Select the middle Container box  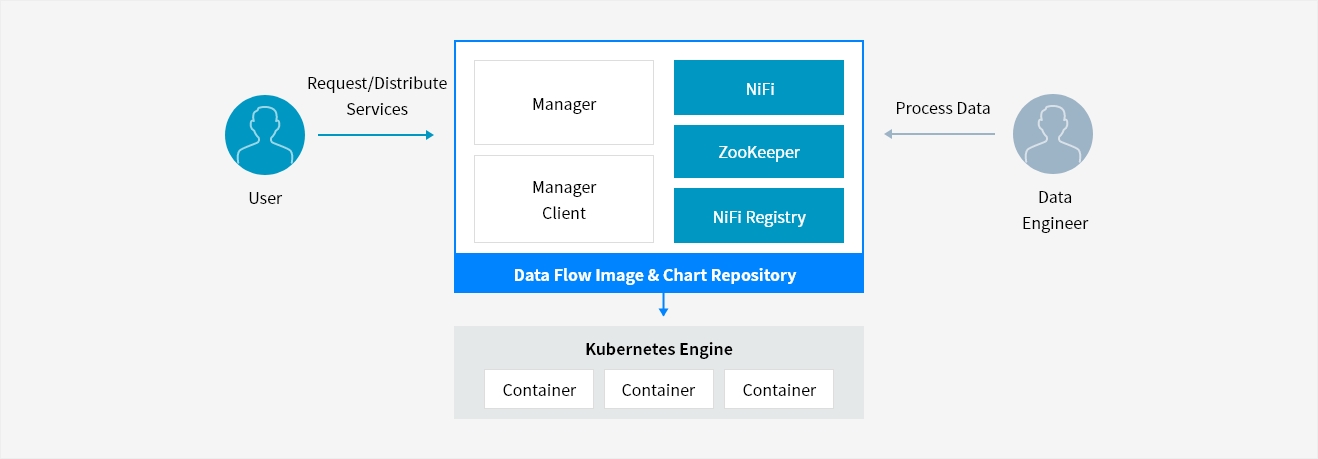(x=658, y=390)
